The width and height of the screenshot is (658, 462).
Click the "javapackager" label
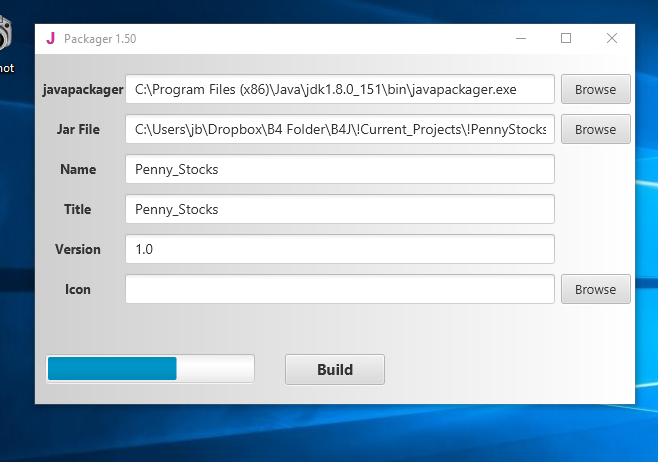pyautogui.click(x=83, y=89)
